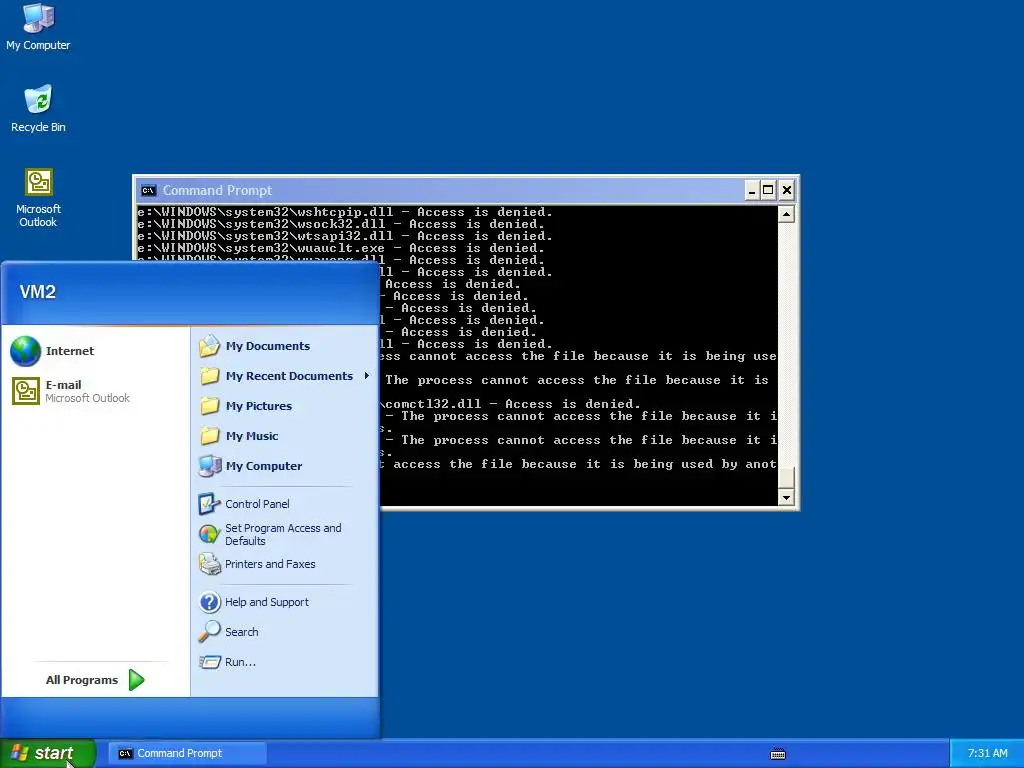The width and height of the screenshot is (1024, 768).
Task: Click the Control Panel icon
Action: tap(209, 504)
